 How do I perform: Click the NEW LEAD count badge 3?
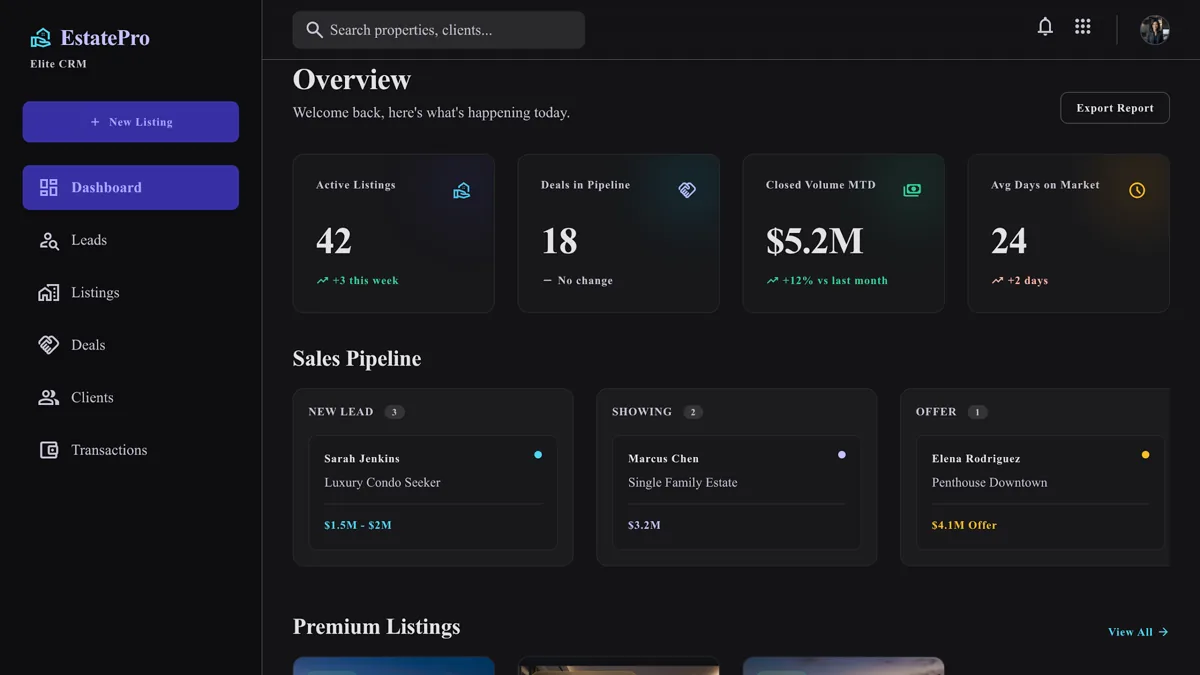click(x=394, y=412)
